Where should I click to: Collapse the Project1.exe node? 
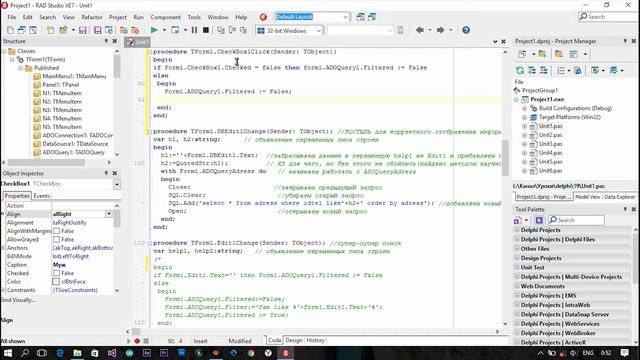[x=516, y=100]
